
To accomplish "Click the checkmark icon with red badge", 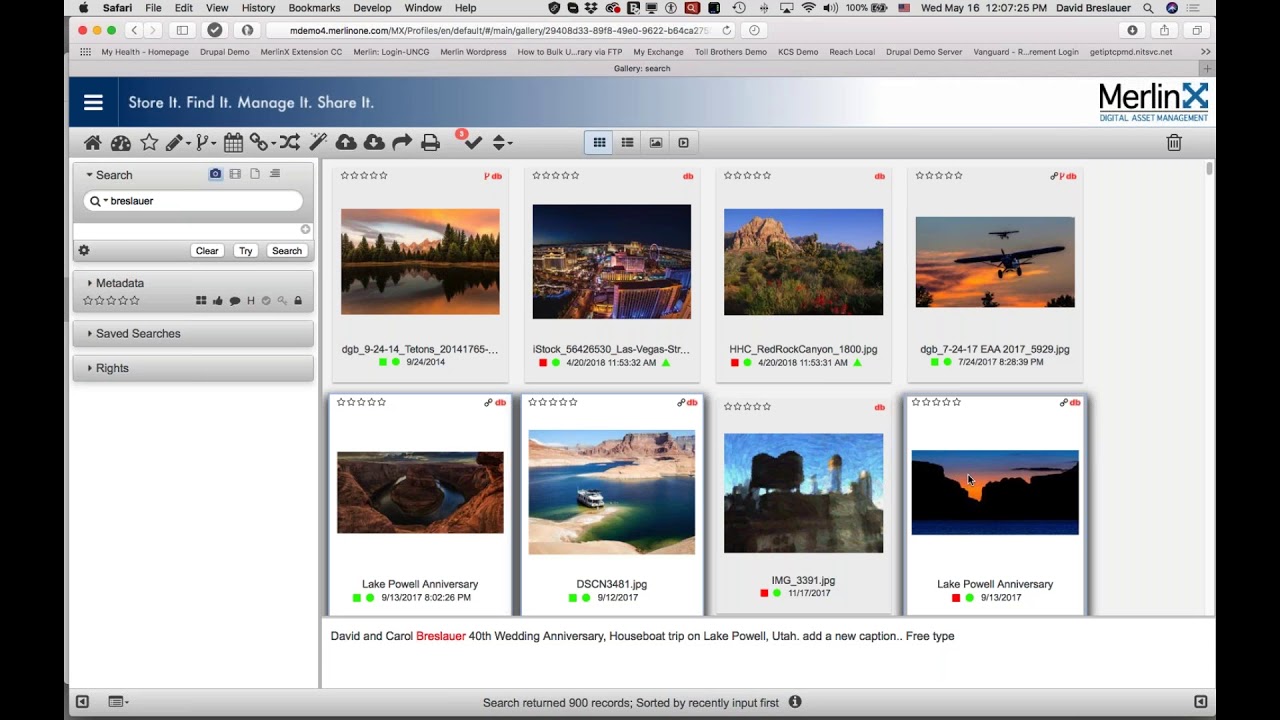I will (x=470, y=142).
